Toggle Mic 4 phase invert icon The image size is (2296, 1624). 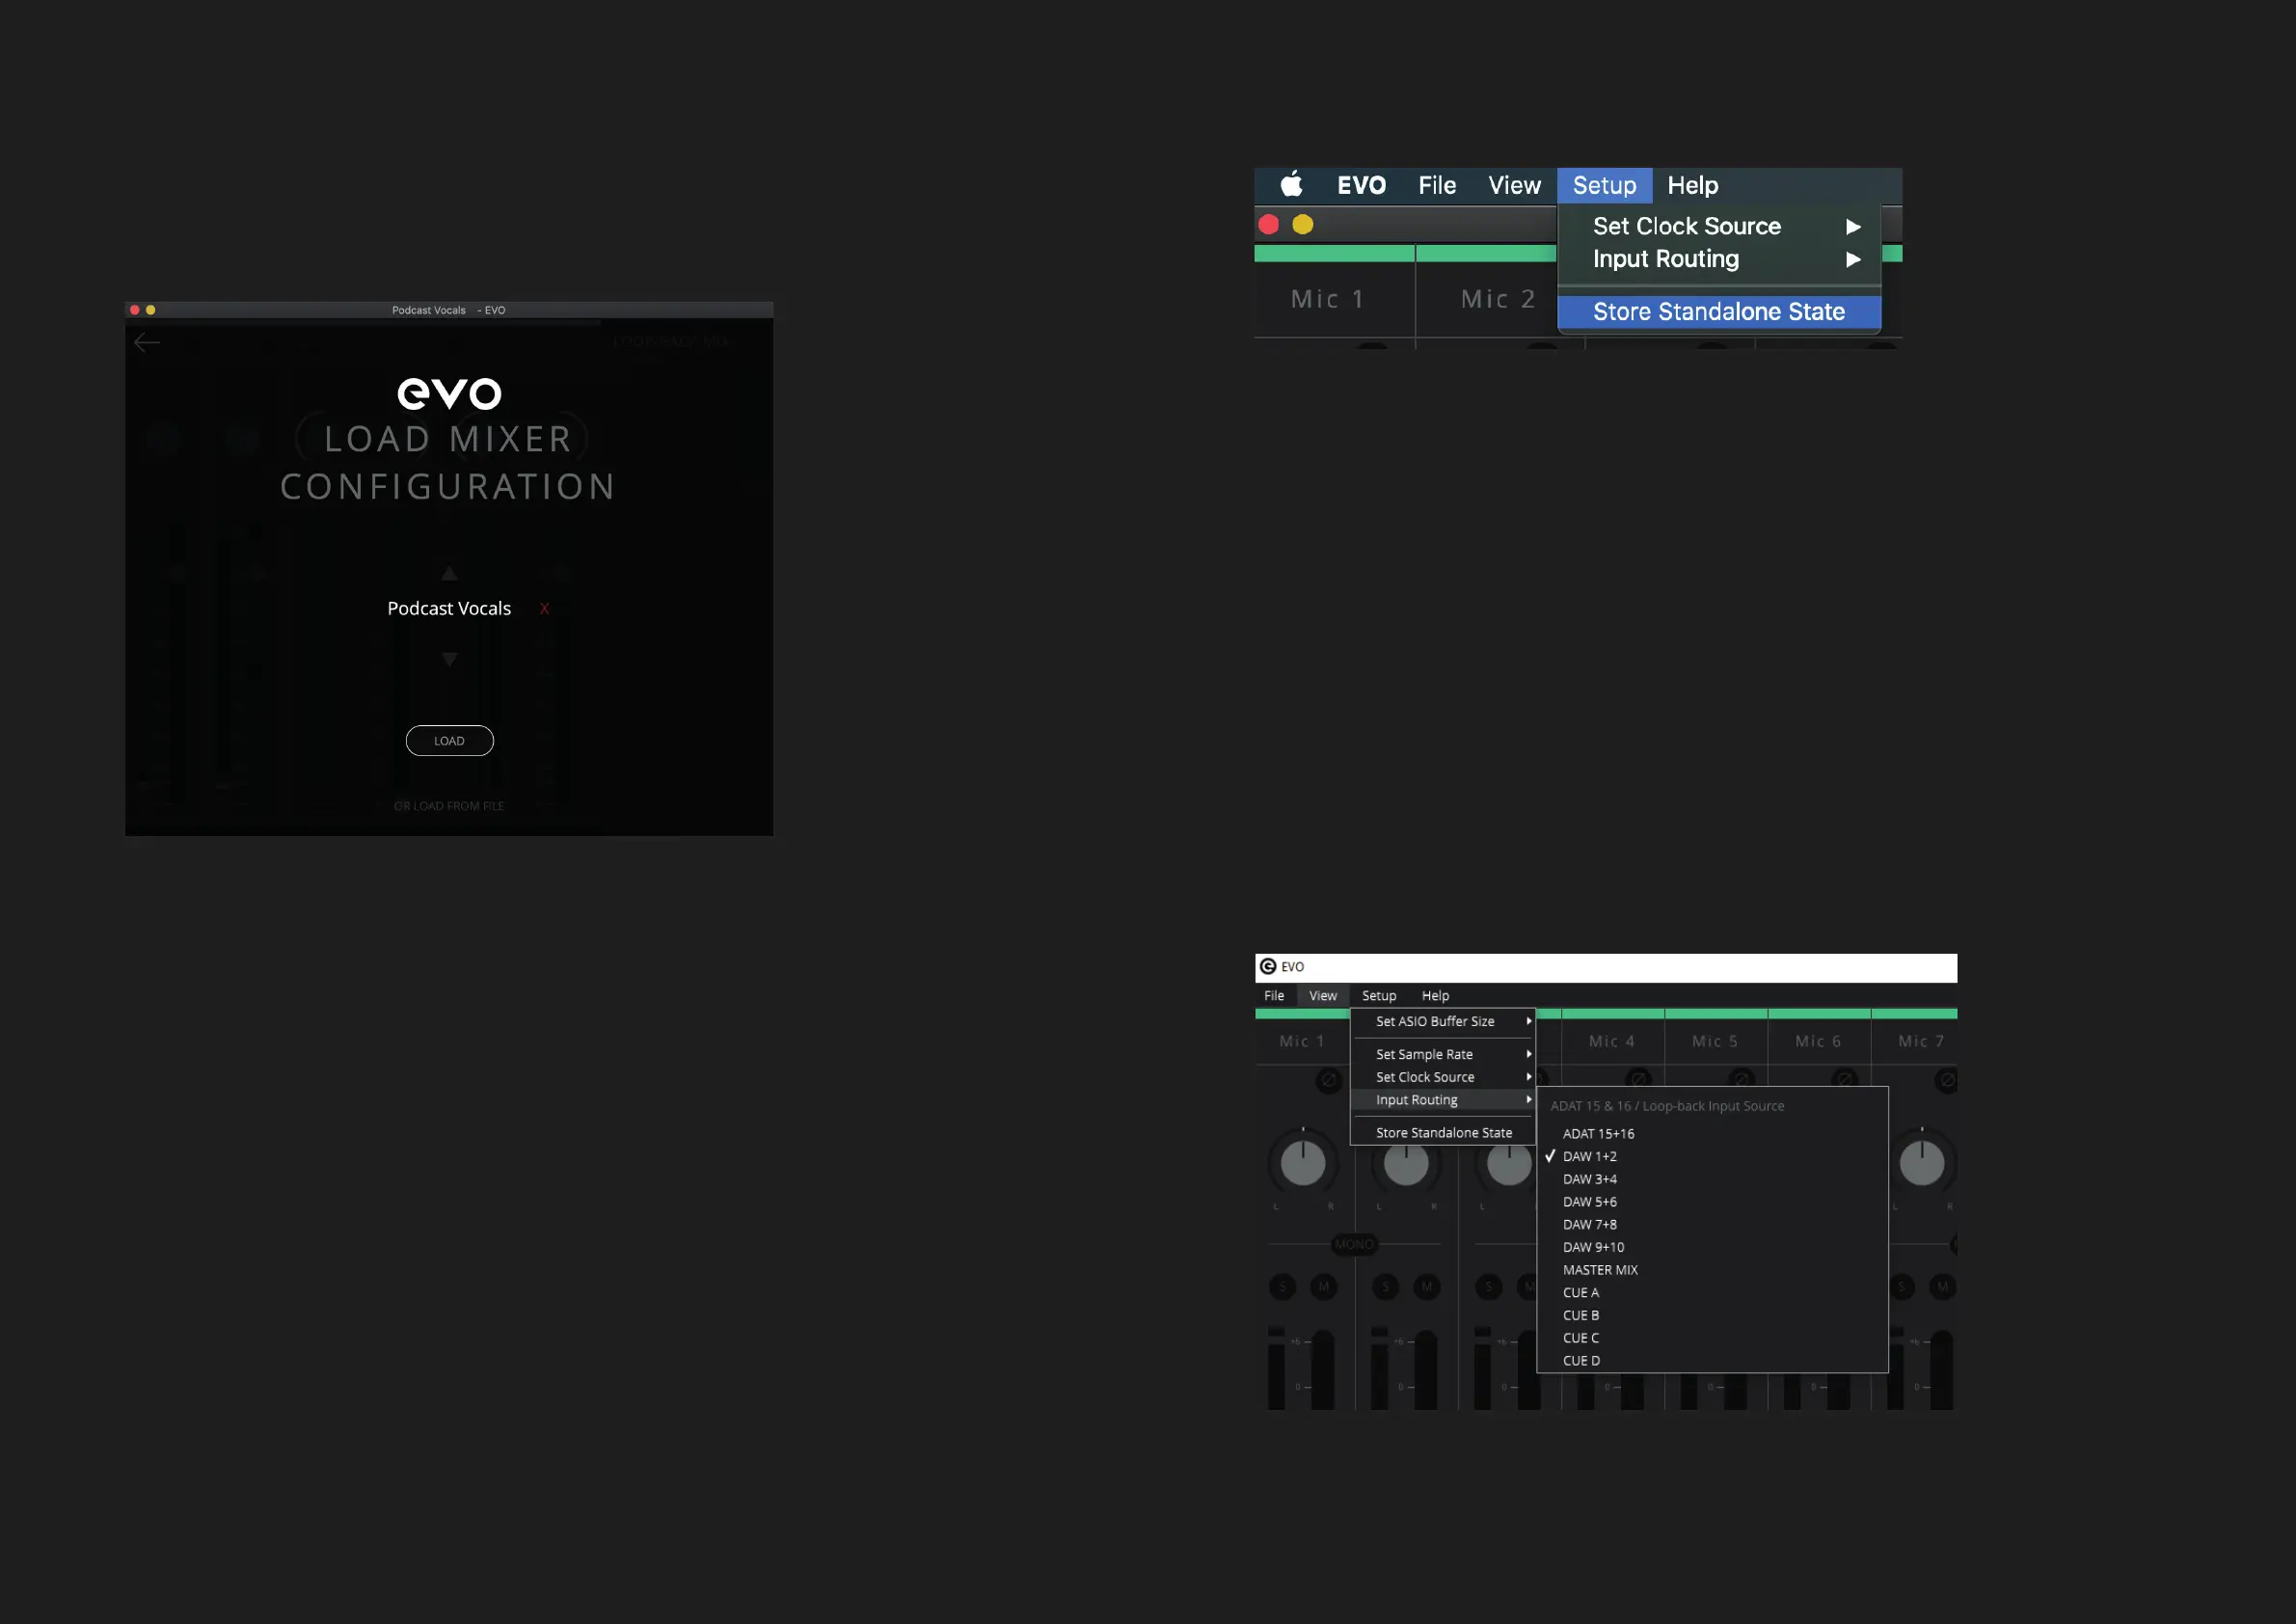[x=1637, y=1079]
